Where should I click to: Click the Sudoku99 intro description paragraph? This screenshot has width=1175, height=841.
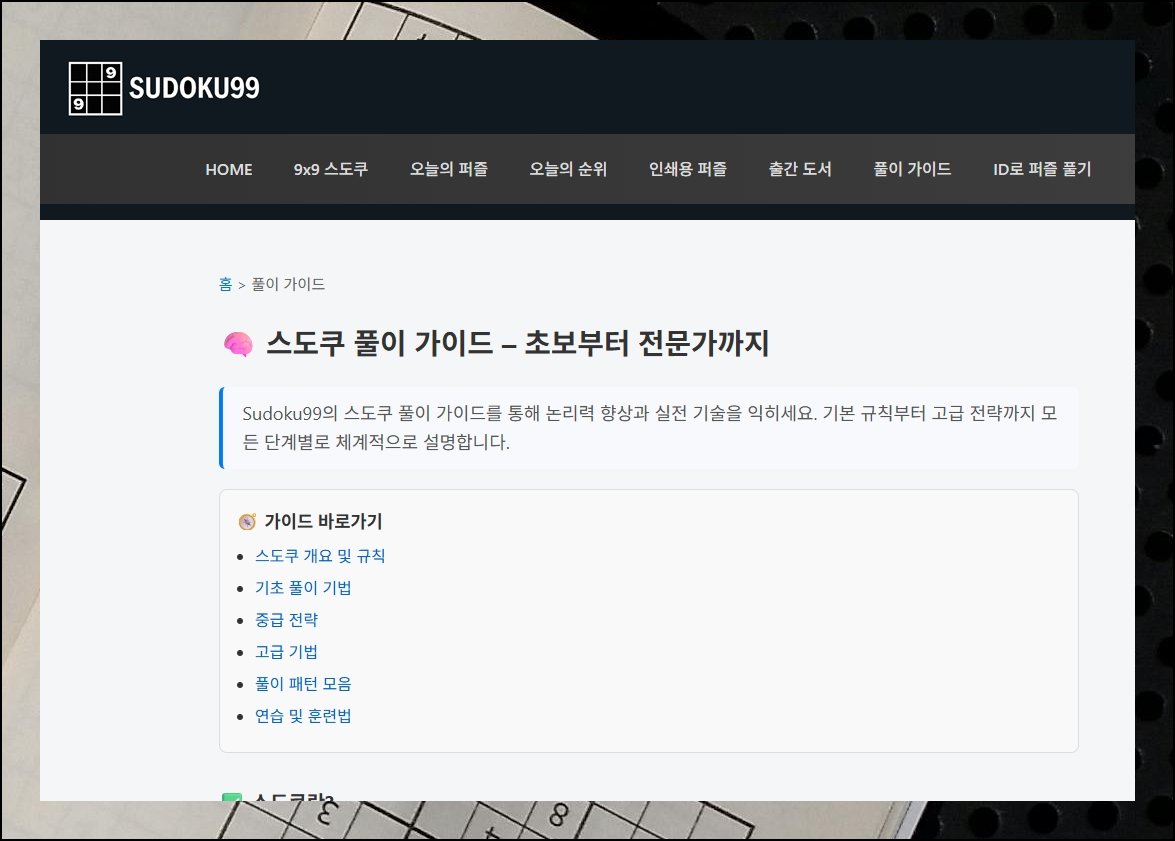coord(650,427)
